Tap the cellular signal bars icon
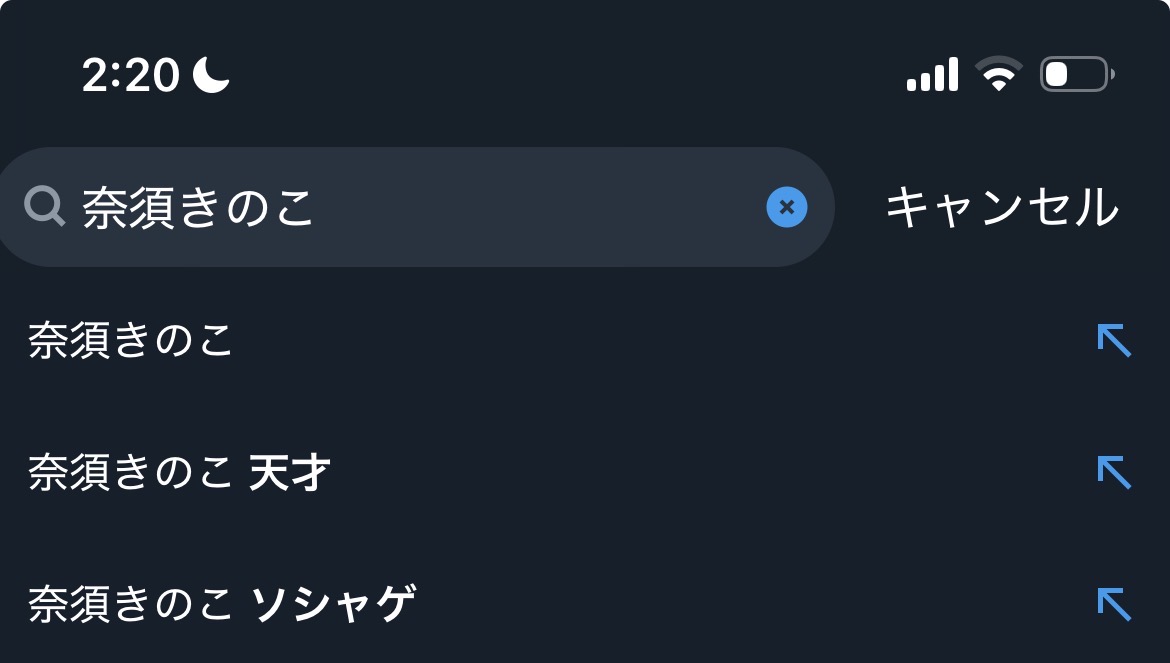Viewport: 1170px width, 663px height. pyautogui.click(x=932, y=75)
